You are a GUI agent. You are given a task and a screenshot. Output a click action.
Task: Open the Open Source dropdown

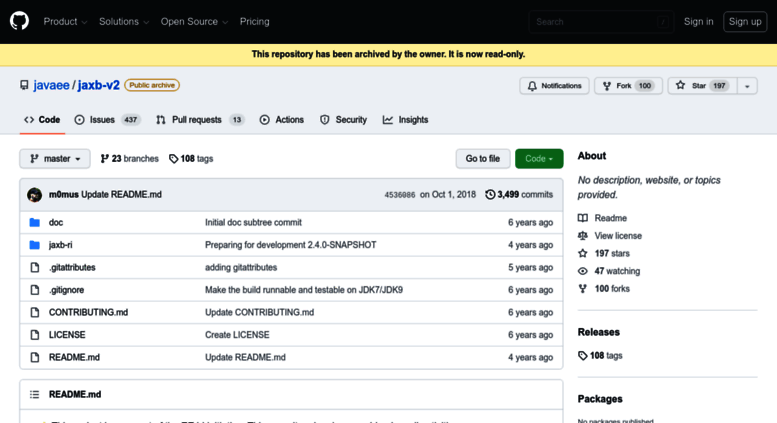pyautogui.click(x=194, y=21)
